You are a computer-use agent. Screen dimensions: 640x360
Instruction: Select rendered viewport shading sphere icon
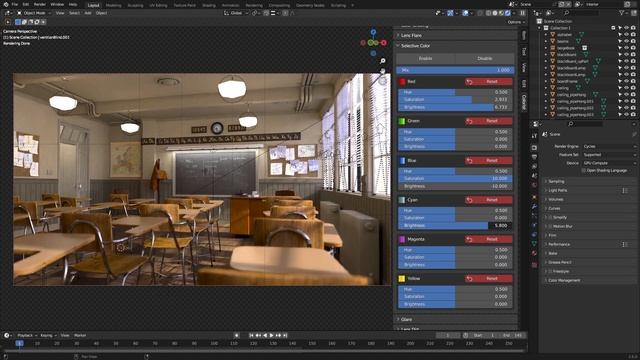(x=508, y=13)
